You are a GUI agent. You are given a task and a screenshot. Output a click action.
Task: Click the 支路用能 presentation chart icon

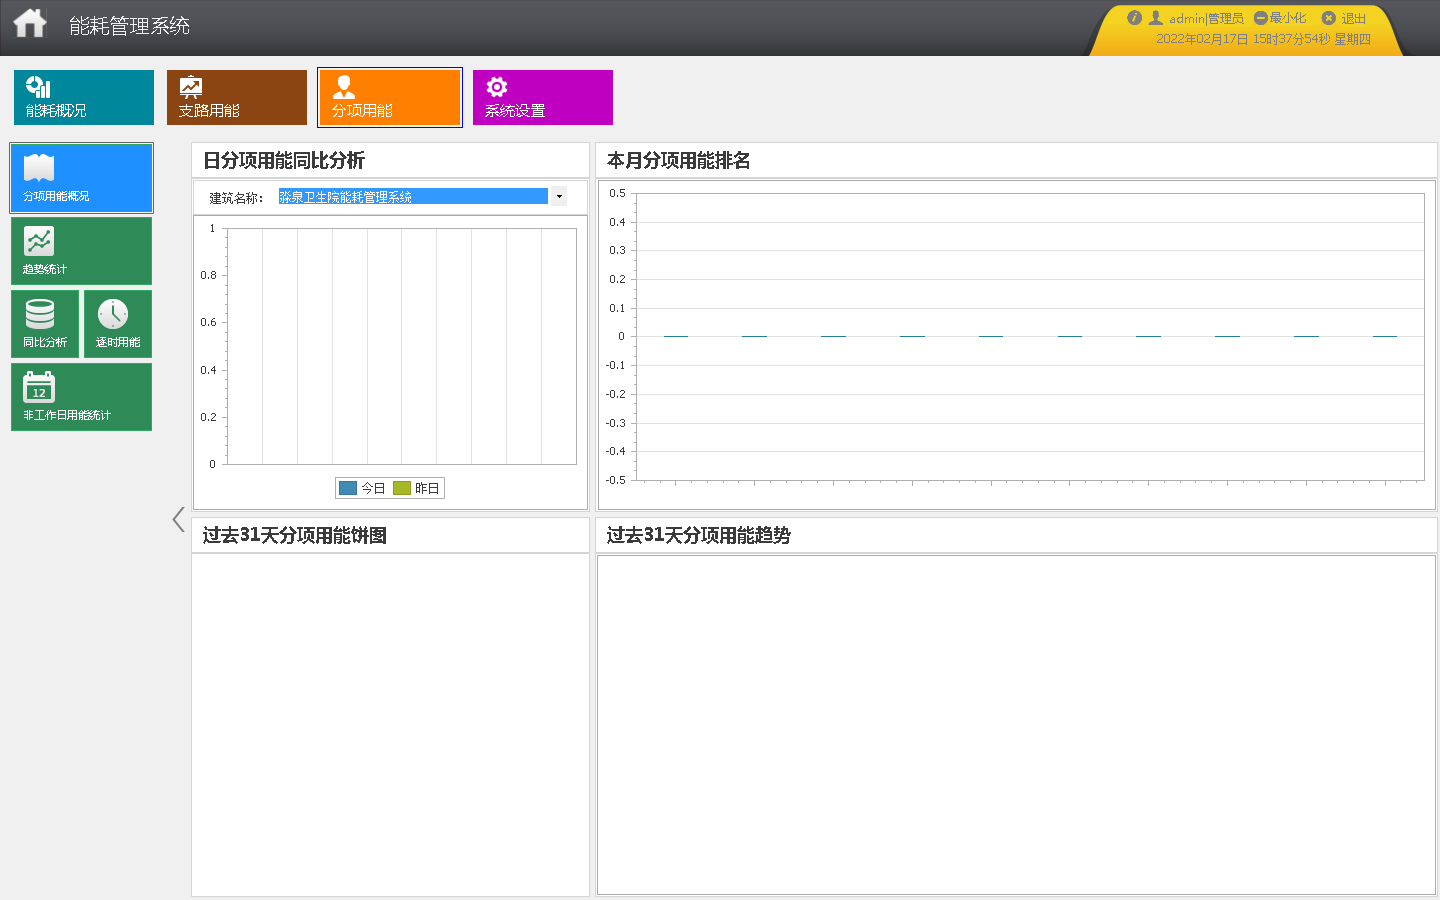[191, 87]
